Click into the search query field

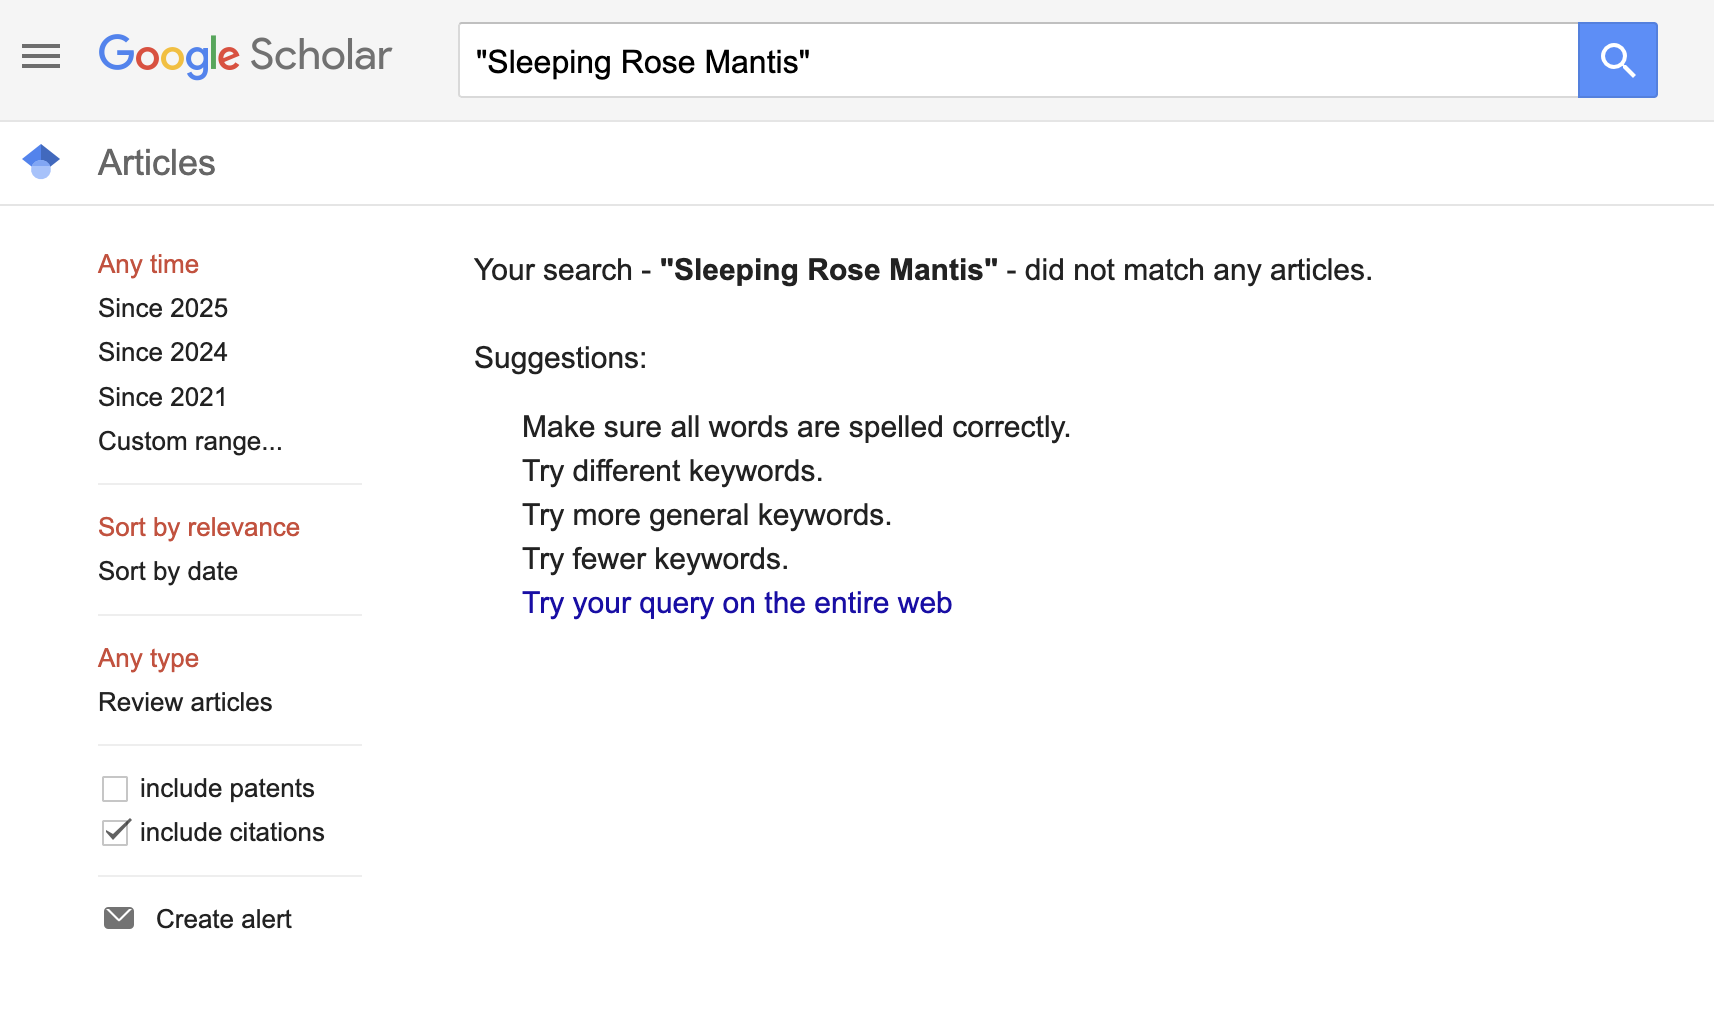(x=1018, y=60)
